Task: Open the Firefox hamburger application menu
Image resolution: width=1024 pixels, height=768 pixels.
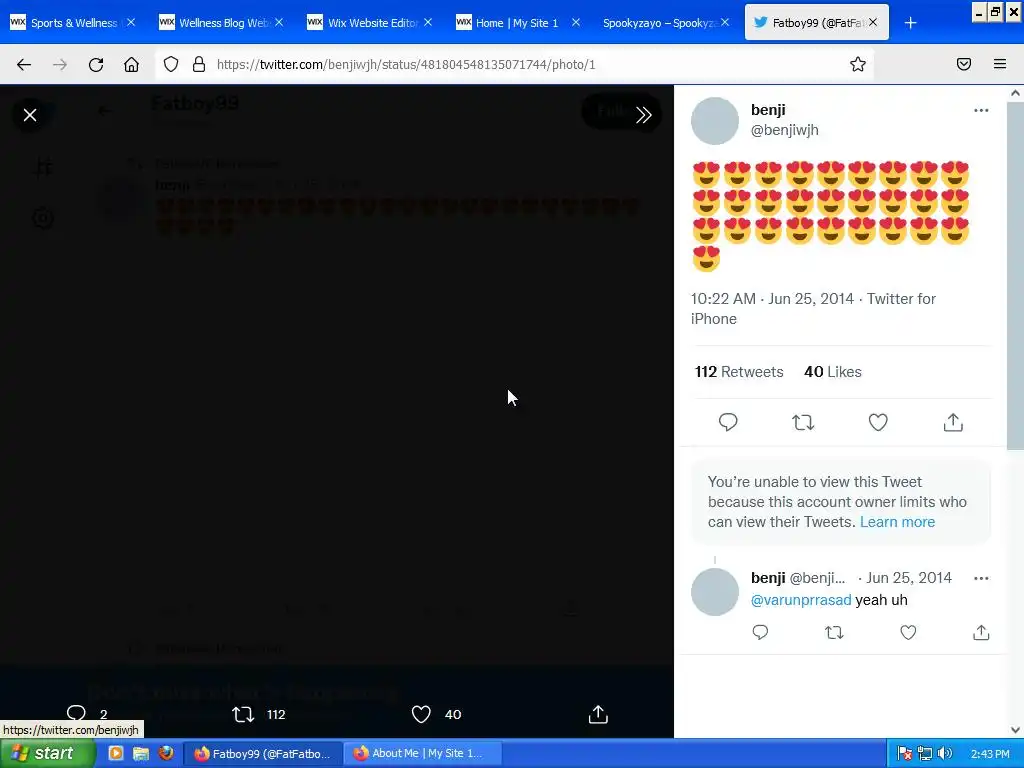Action: 1000,64
